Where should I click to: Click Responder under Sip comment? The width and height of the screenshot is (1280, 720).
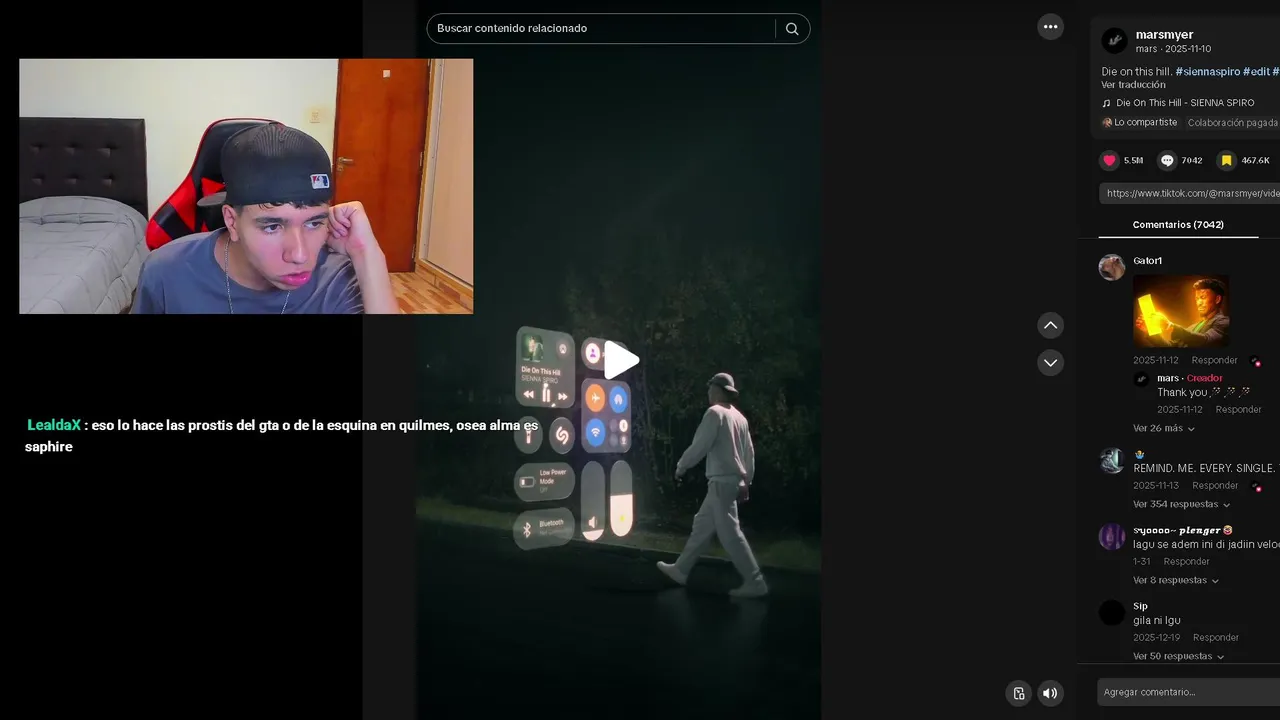1216,638
